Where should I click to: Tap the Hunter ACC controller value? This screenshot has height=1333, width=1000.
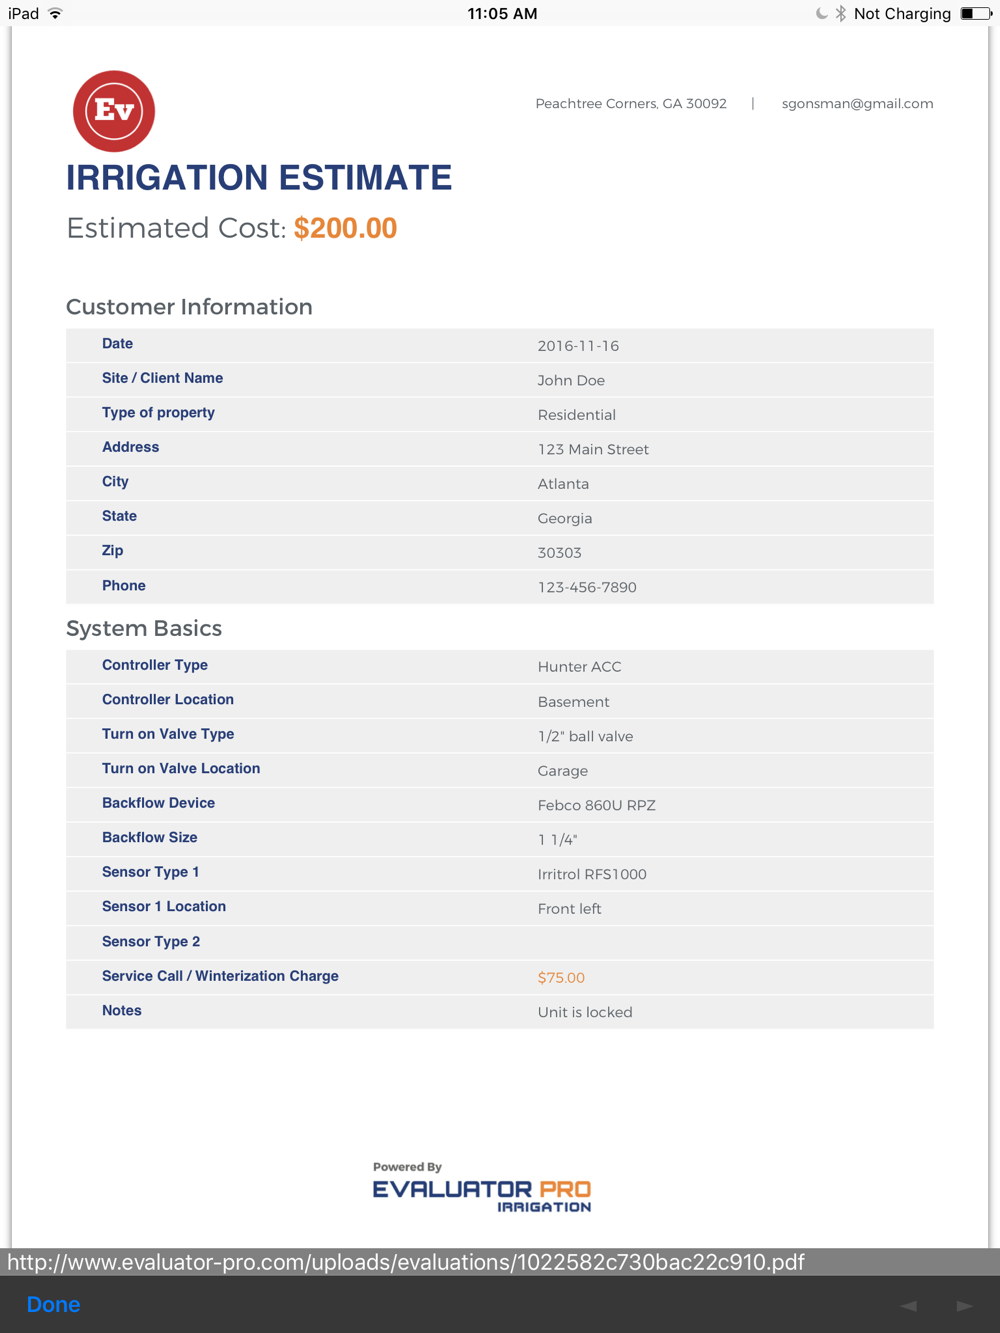[579, 667]
